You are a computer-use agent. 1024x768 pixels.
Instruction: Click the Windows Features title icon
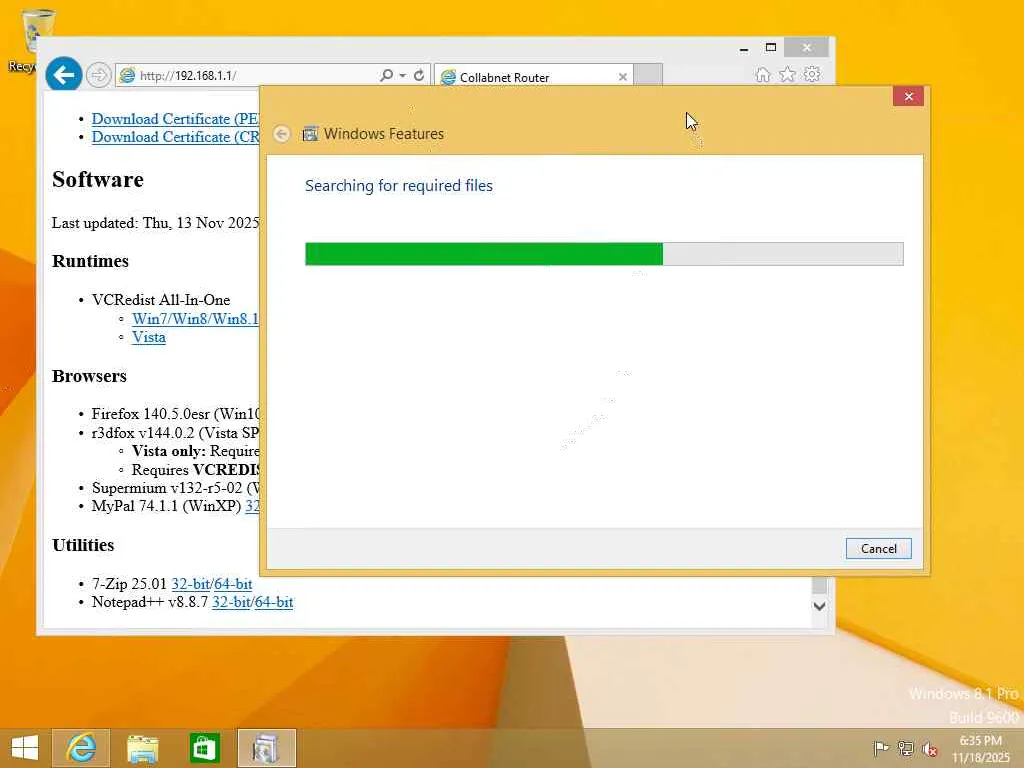tap(310, 134)
